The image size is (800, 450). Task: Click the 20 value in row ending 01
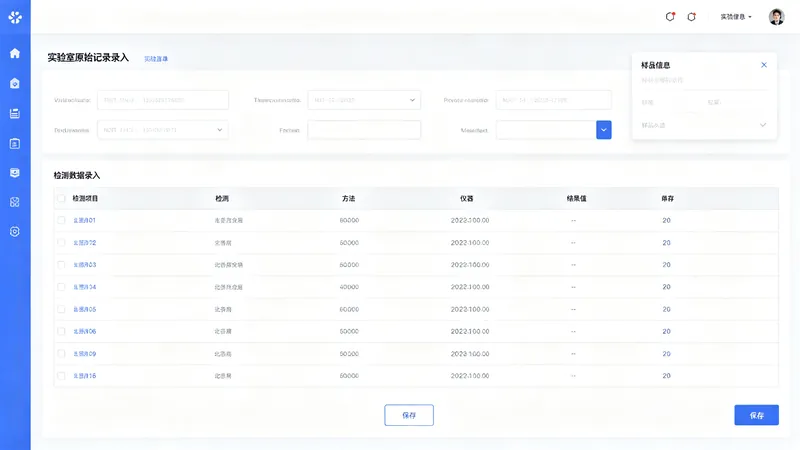click(666, 220)
